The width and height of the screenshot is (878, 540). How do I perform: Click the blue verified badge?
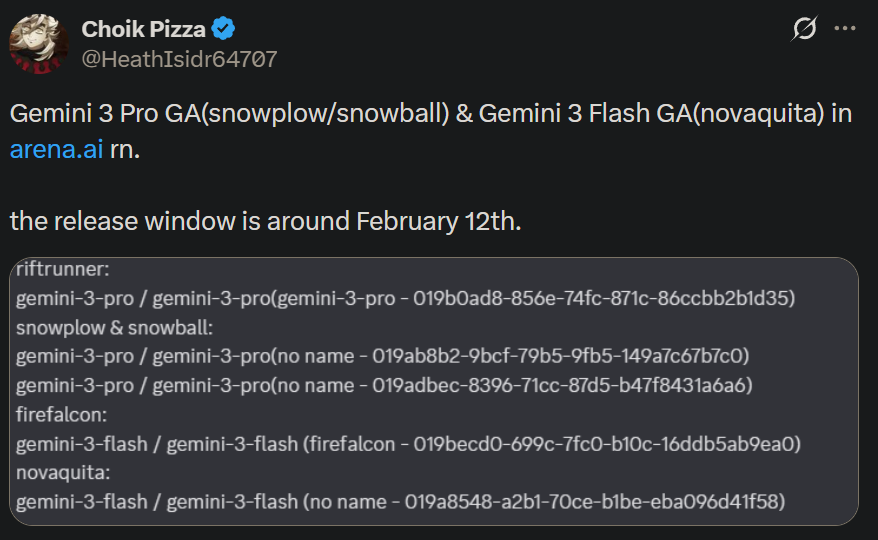(x=225, y=29)
